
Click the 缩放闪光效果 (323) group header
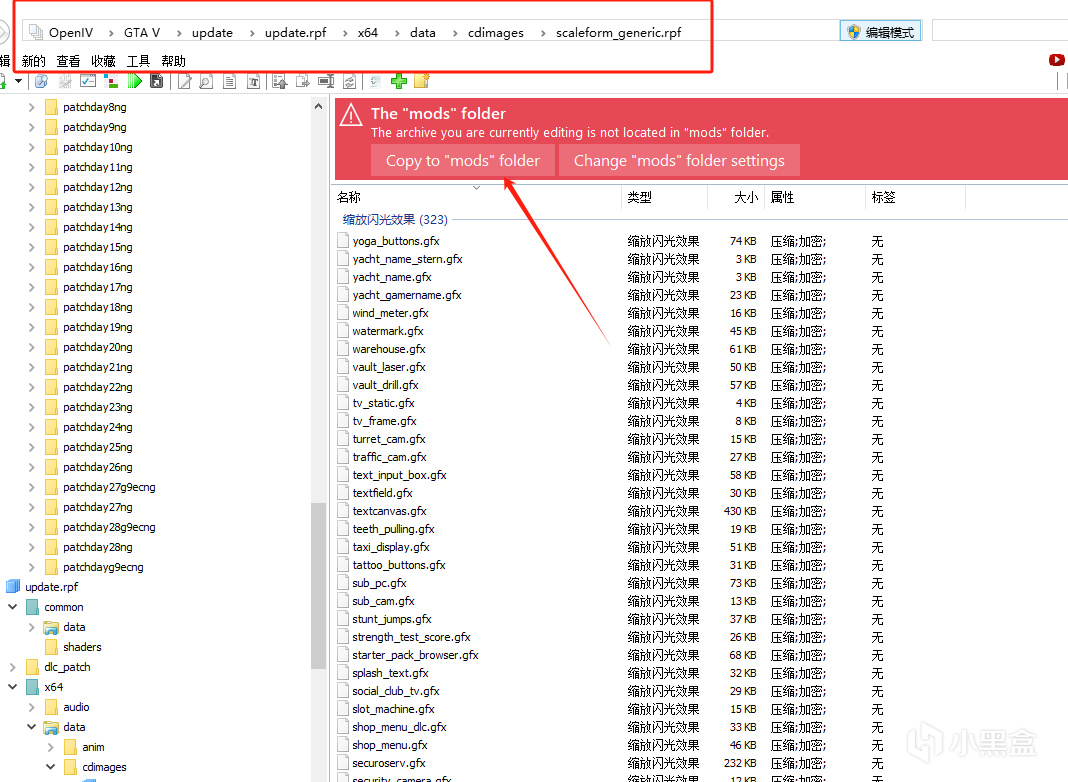pyautogui.click(x=395, y=219)
